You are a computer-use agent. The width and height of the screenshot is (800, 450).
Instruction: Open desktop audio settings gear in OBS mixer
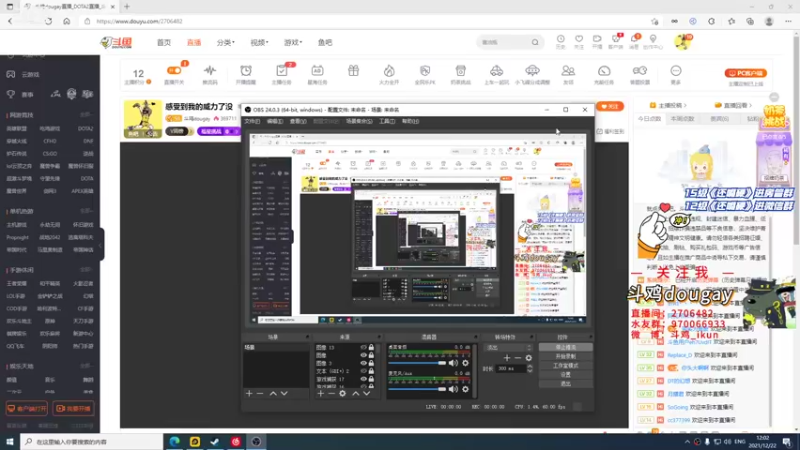[465, 363]
